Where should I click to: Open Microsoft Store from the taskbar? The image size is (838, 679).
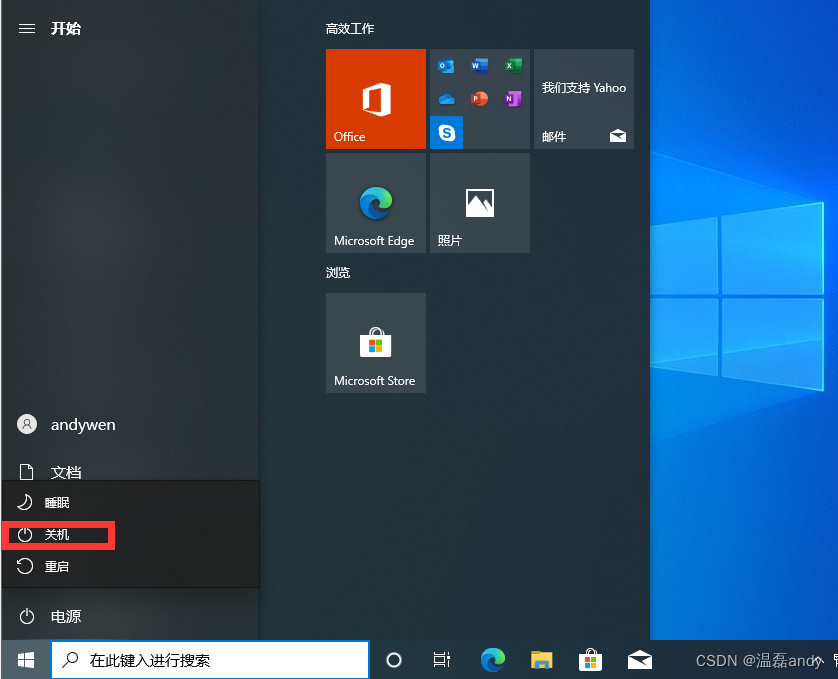591,660
